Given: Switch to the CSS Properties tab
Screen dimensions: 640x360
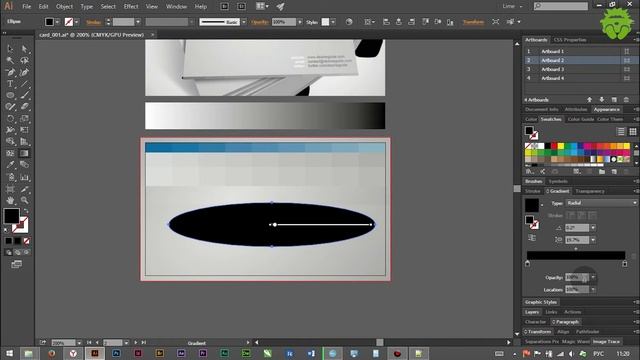Looking at the screenshot, I should point(570,40).
